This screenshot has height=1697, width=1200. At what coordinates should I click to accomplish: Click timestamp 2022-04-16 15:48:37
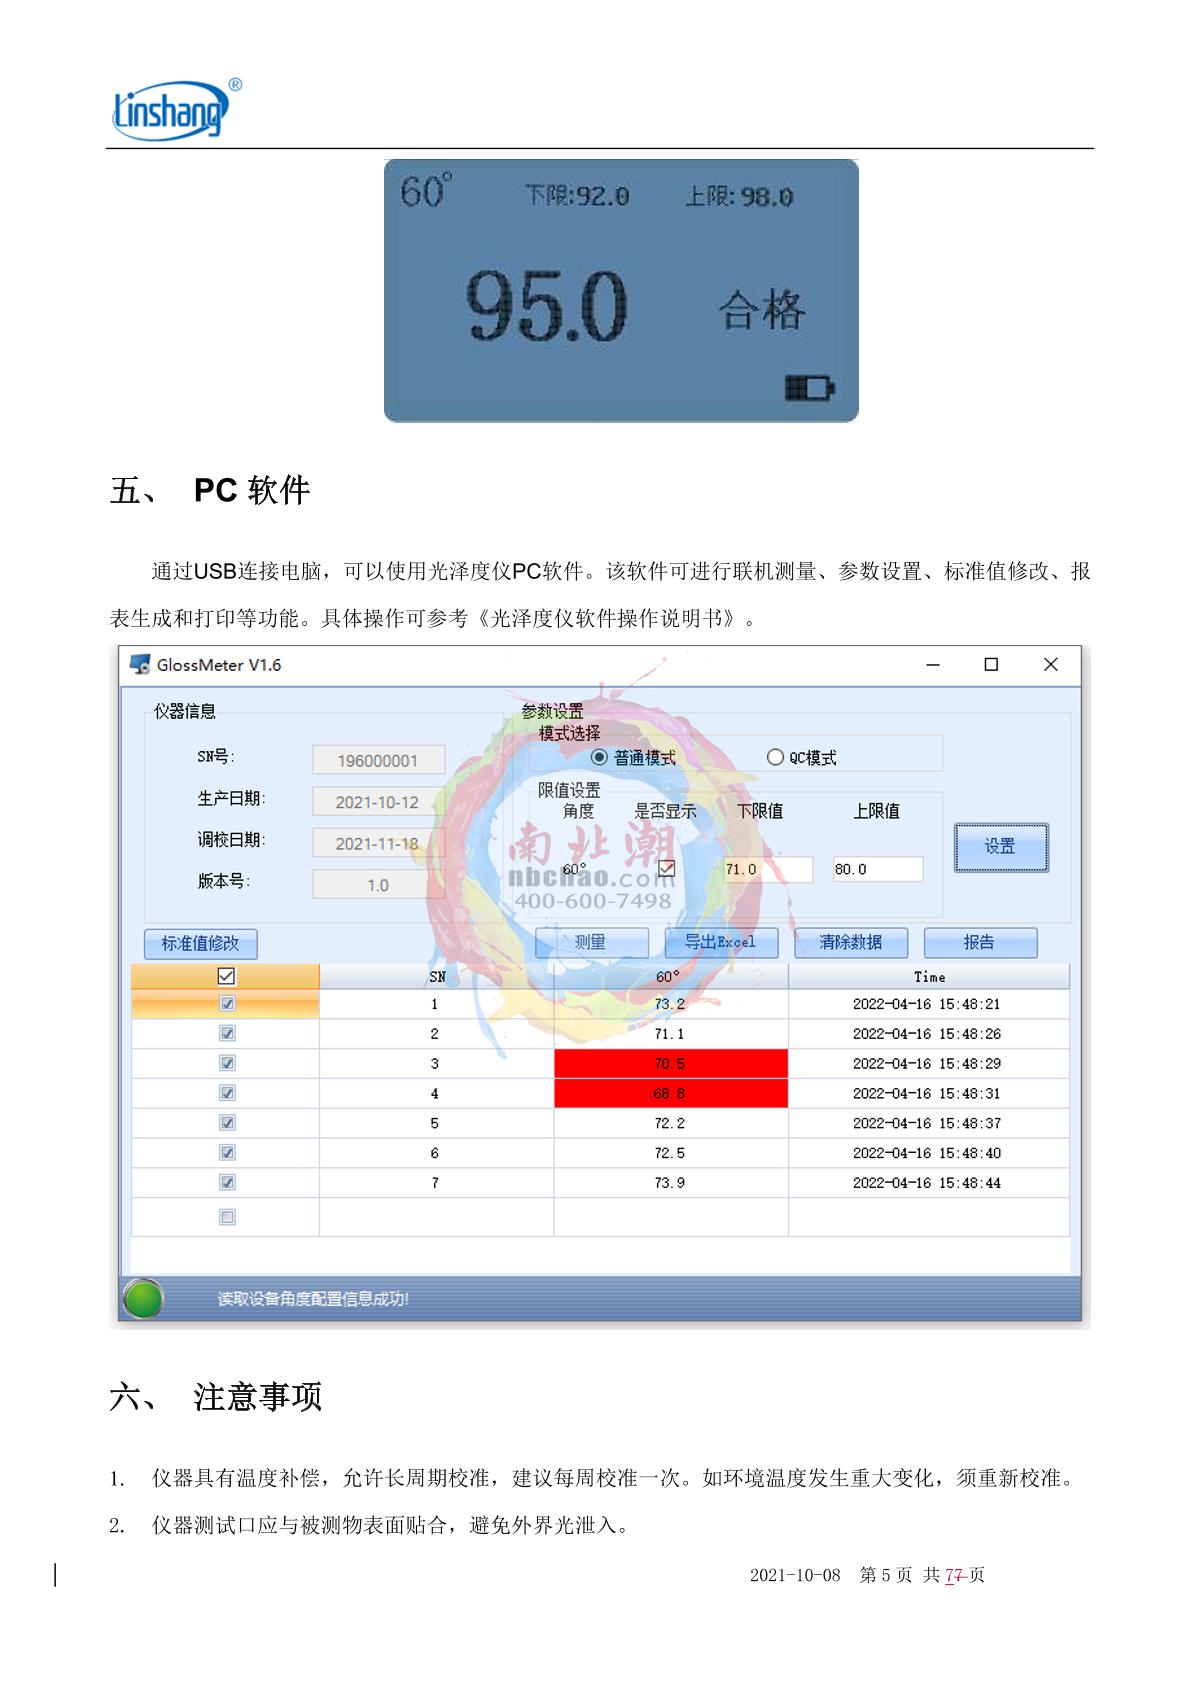click(927, 1123)
